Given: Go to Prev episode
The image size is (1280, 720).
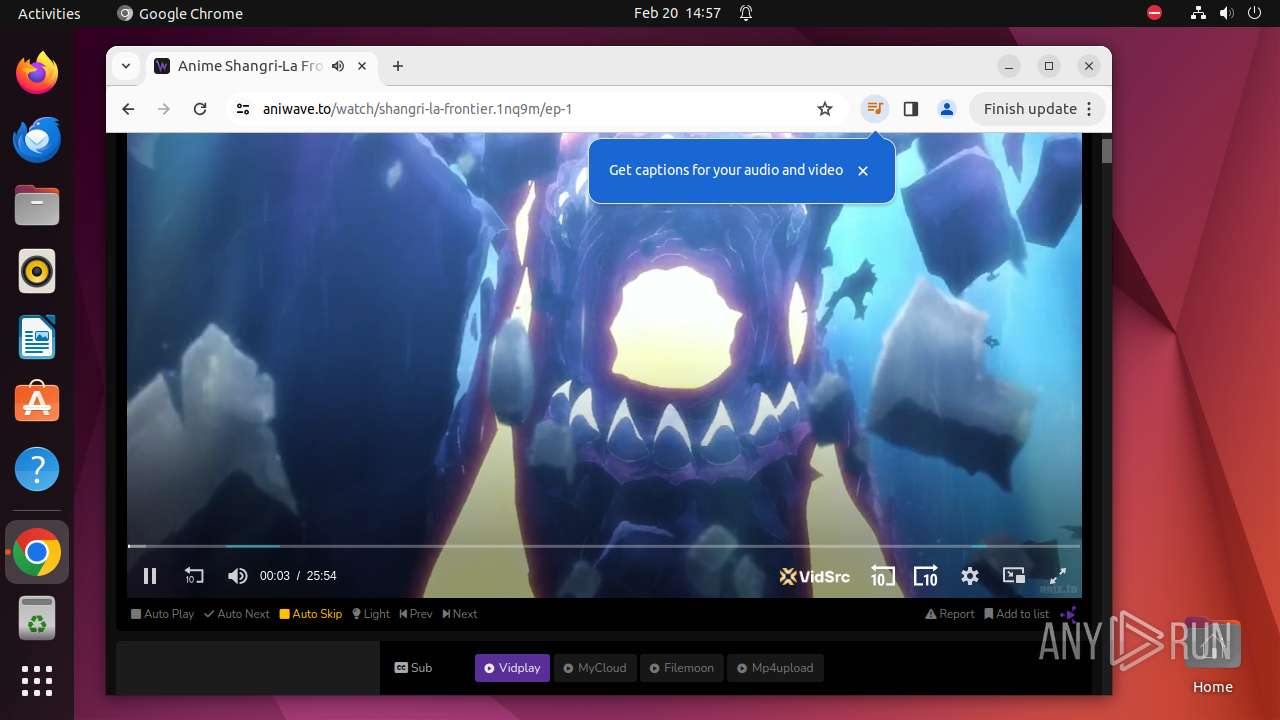Looking at the screenshot, I should (416, 614).
